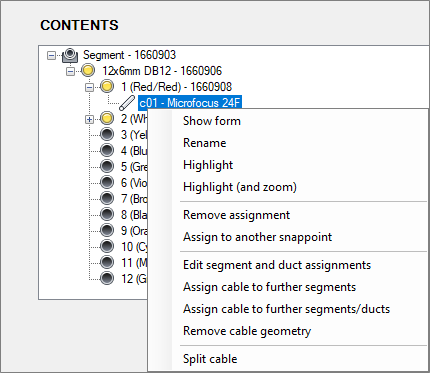Click the yellow icon of sub-duct 2

[x=107, y=118]
